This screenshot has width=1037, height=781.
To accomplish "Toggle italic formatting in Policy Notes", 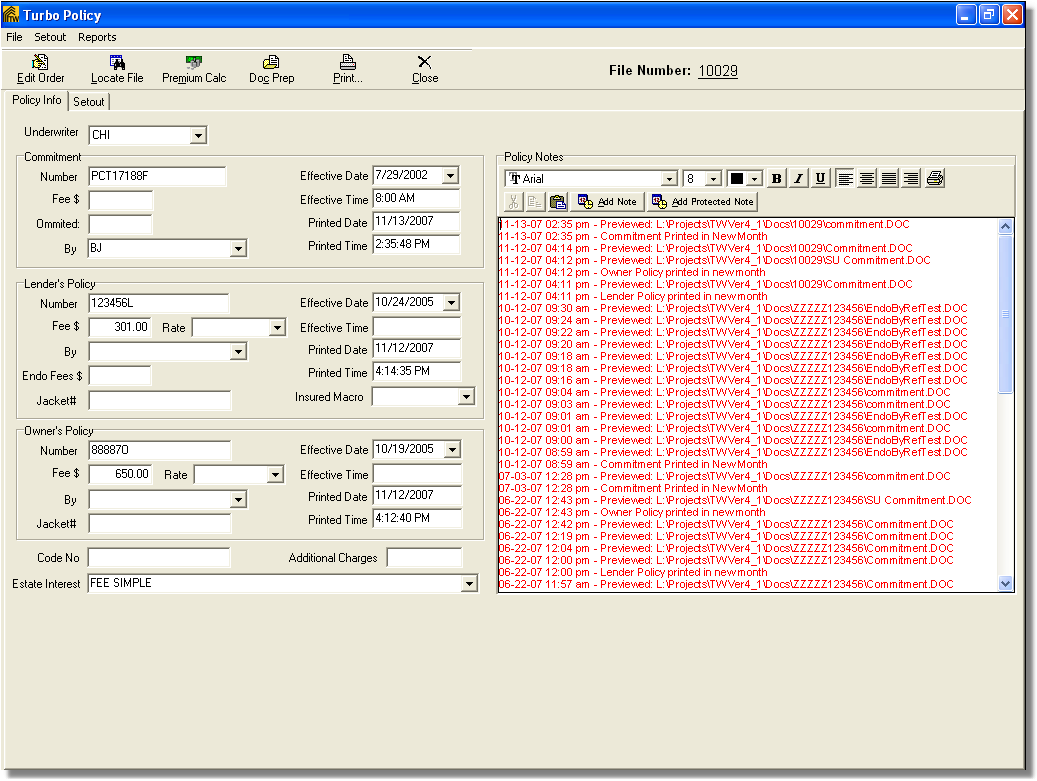I will point(799,179).
